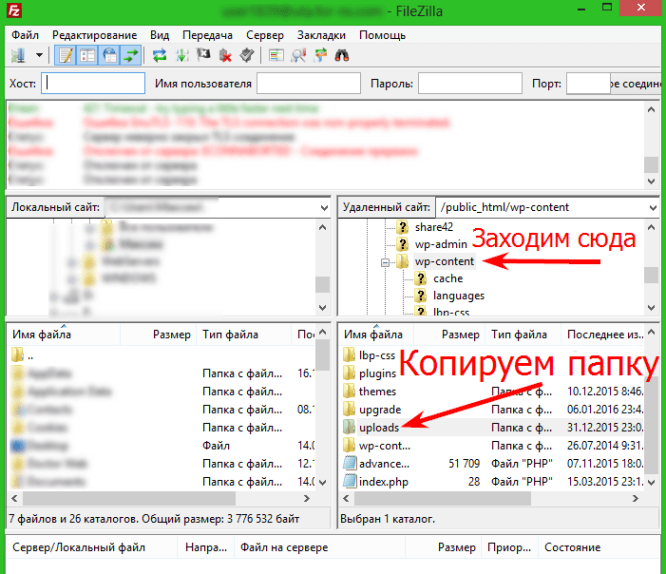This screenshot has width=666, height=574.
Task: Select themes folder in remote file list
Action: point(377,391)
